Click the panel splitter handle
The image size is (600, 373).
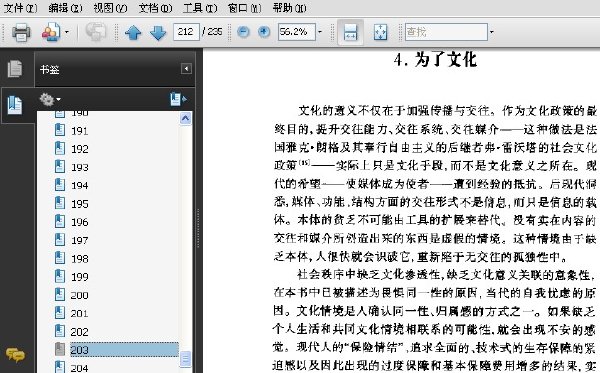click(198, 229)
